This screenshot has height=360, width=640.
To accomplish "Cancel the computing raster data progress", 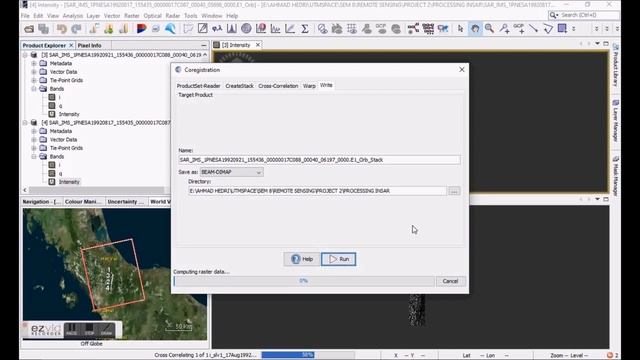I will (450, 281).
